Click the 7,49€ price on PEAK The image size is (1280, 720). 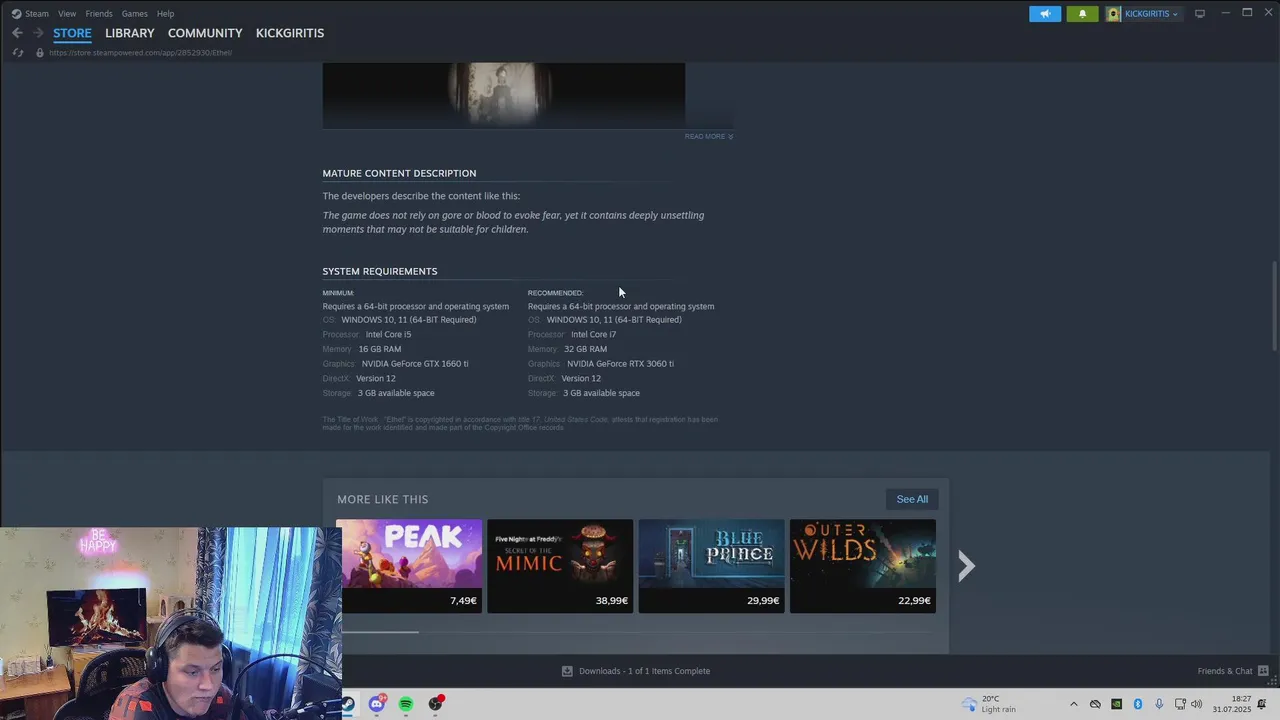(x=463, y=601)
